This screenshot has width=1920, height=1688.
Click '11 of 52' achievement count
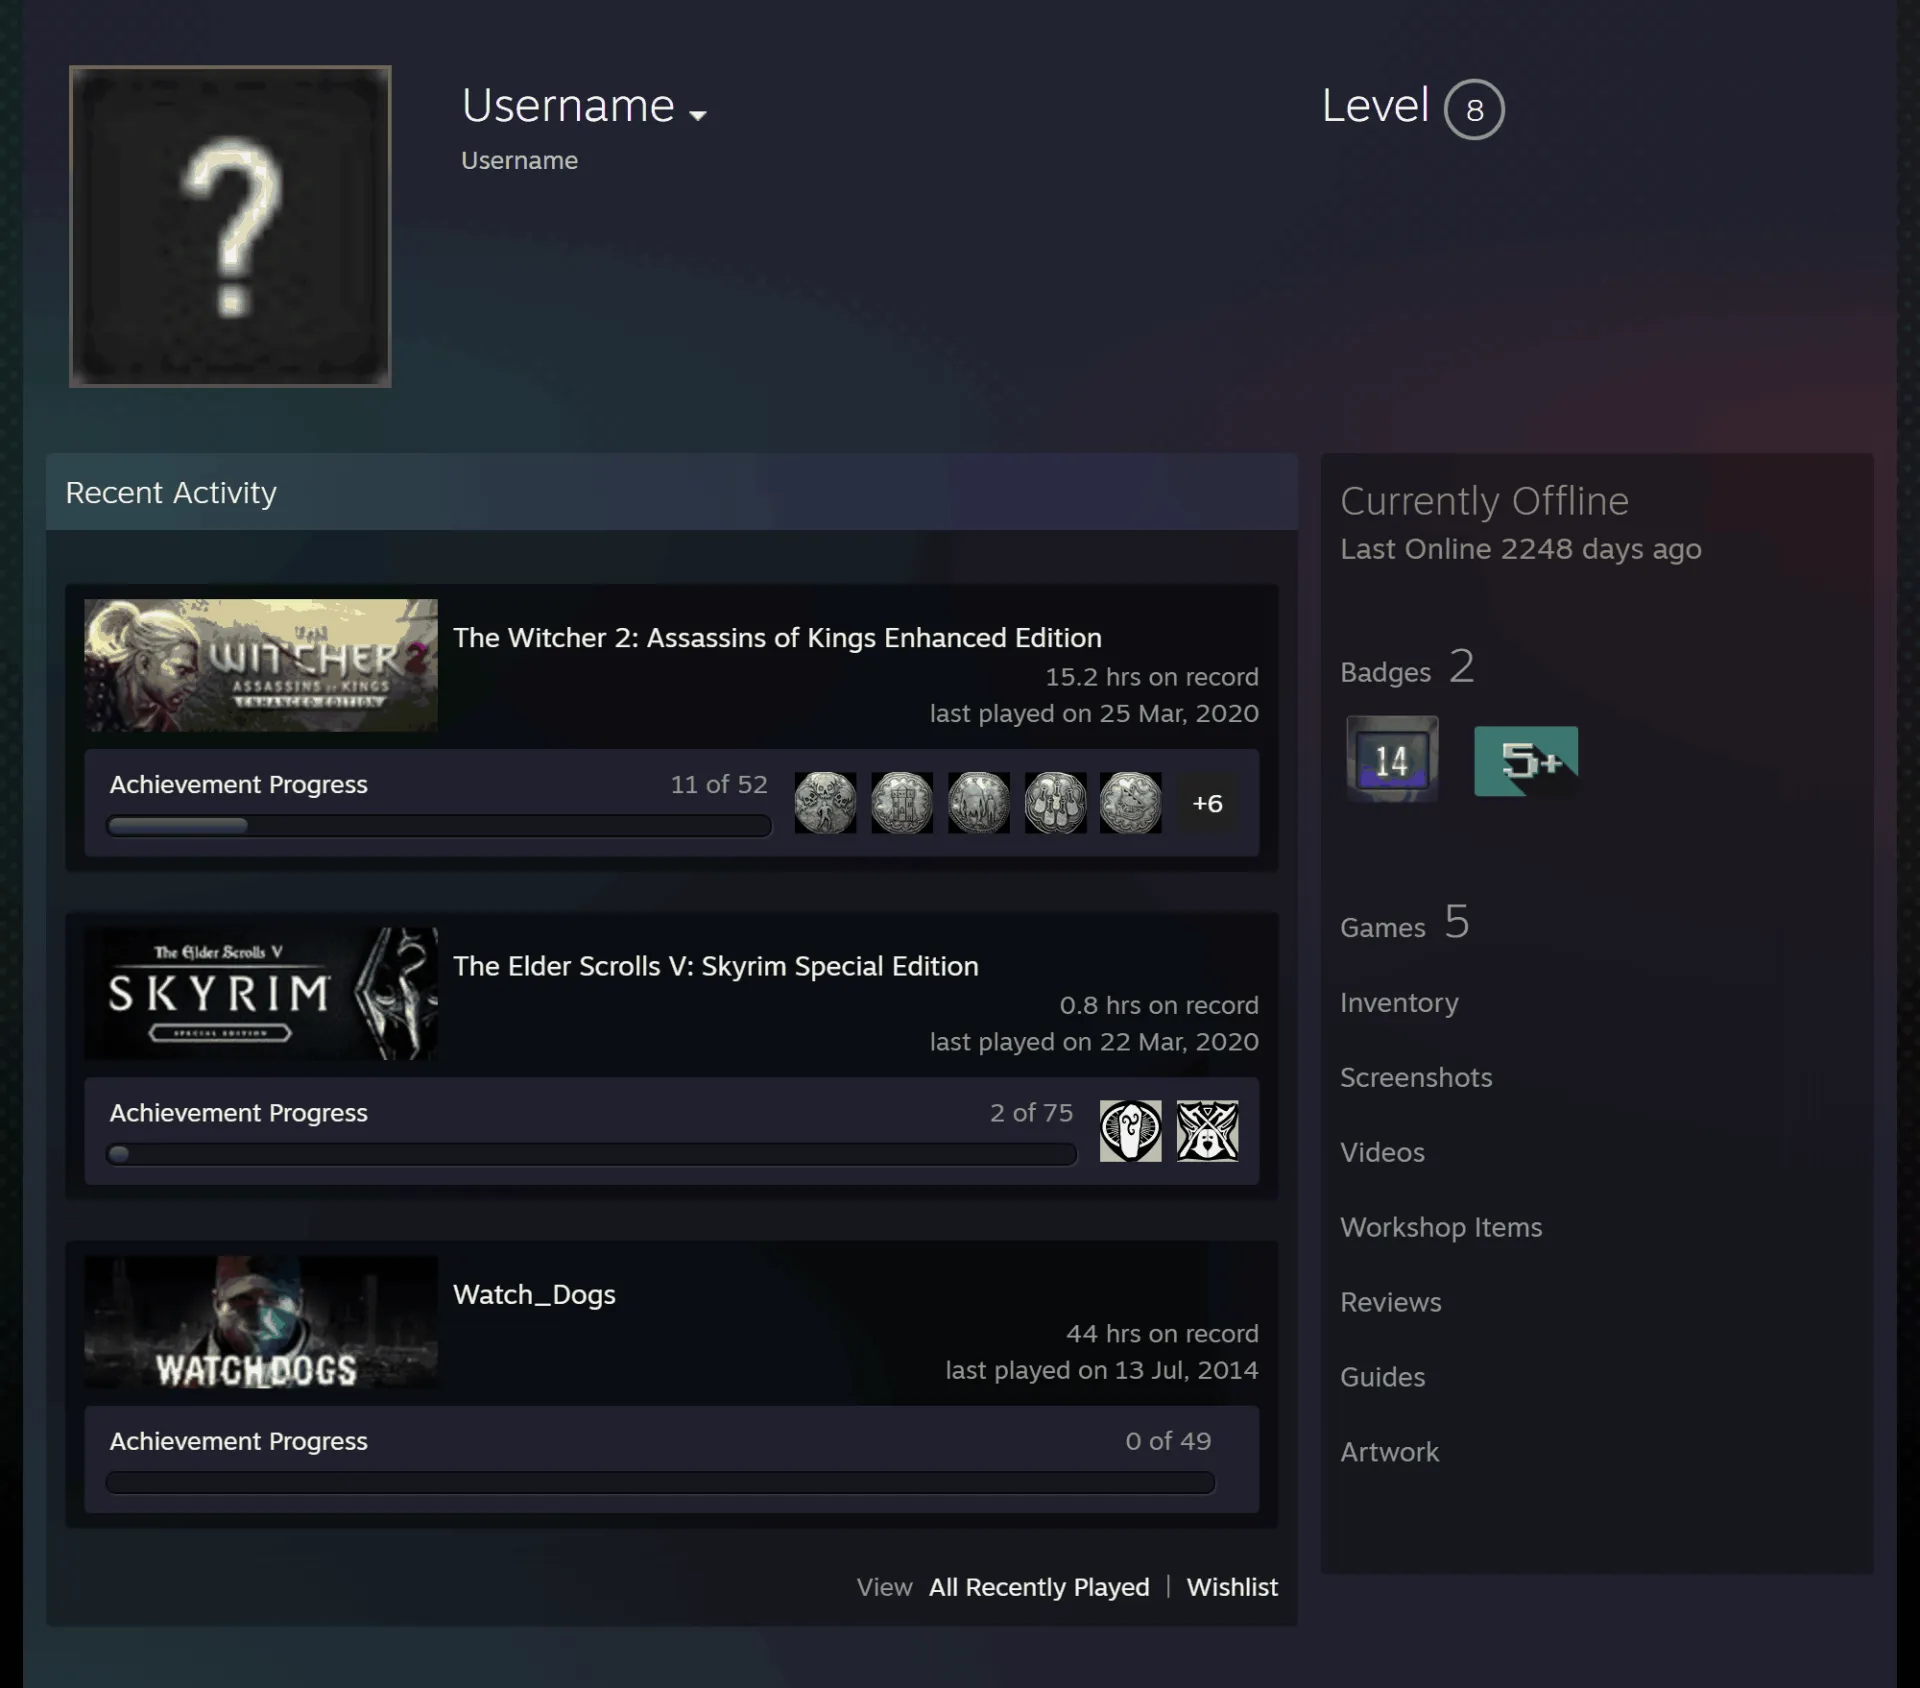click(x=719, y=785)
